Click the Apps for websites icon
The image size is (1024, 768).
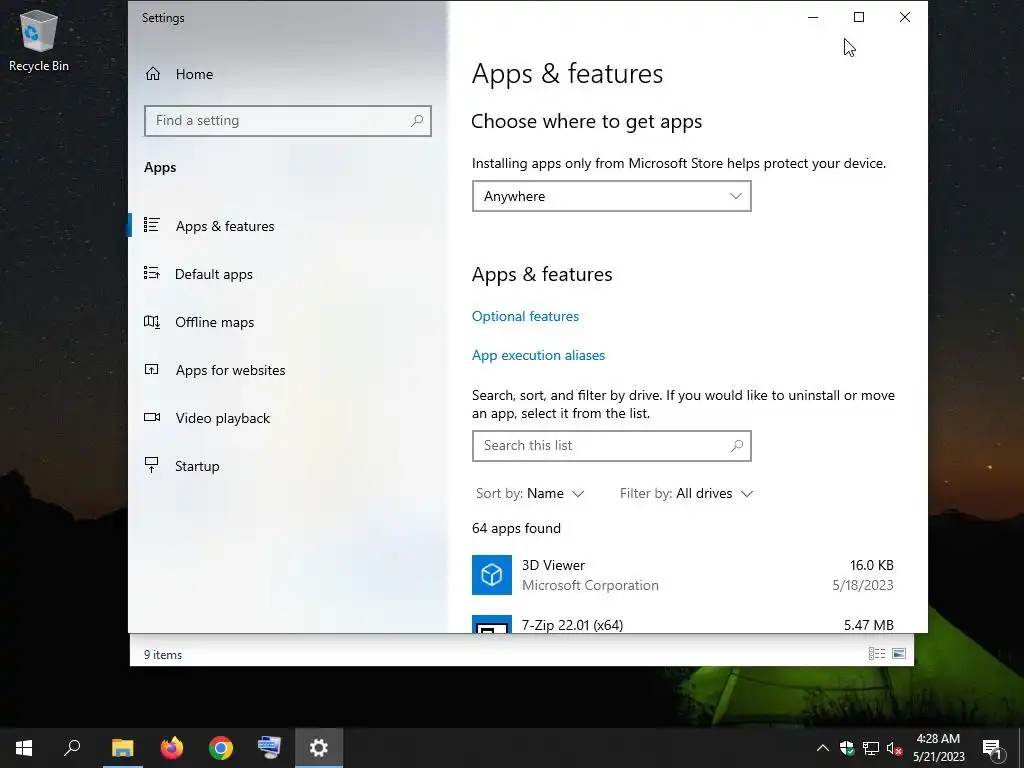[x=152, y=370]
